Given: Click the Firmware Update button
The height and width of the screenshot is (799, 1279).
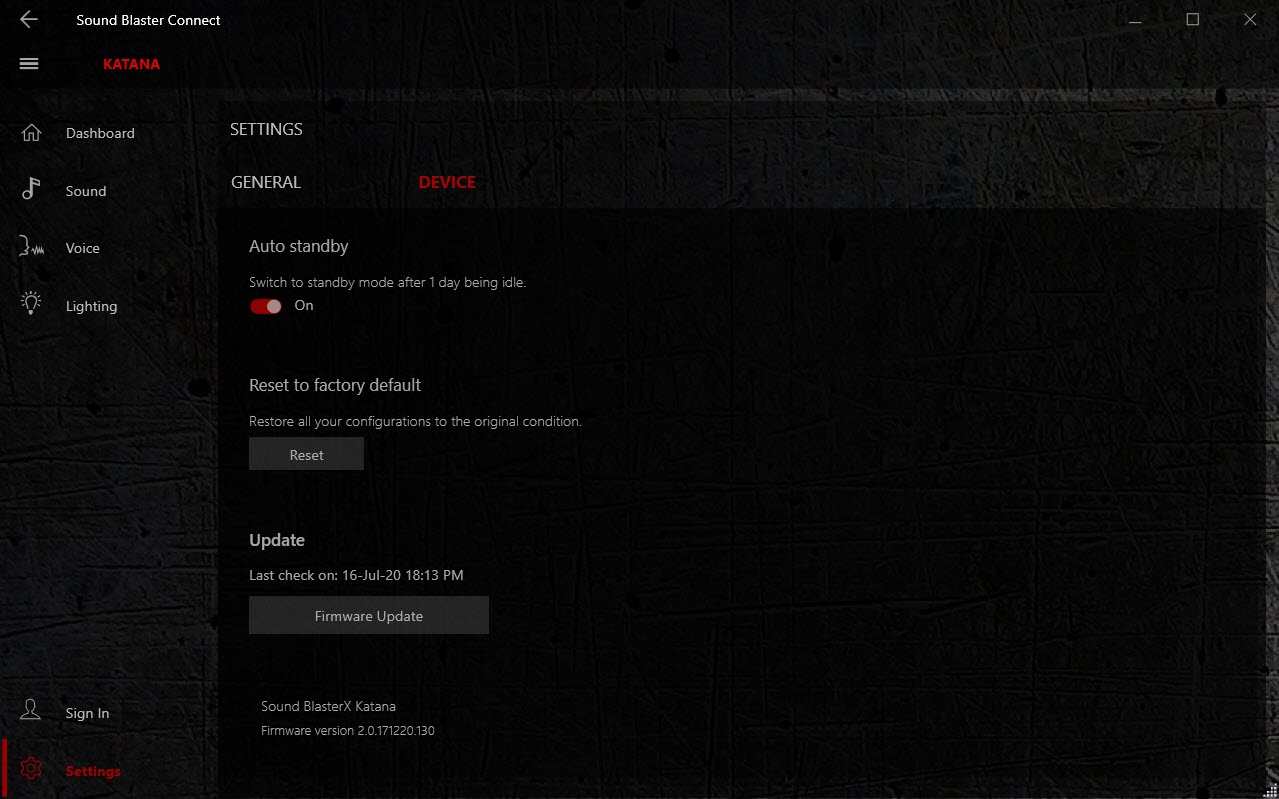Looking at the screenshot, I should [x=369, y=616].
